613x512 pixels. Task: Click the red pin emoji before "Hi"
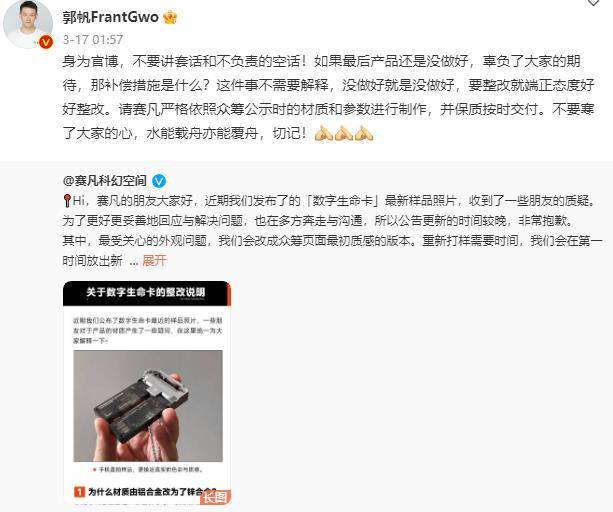click(67, 201)
